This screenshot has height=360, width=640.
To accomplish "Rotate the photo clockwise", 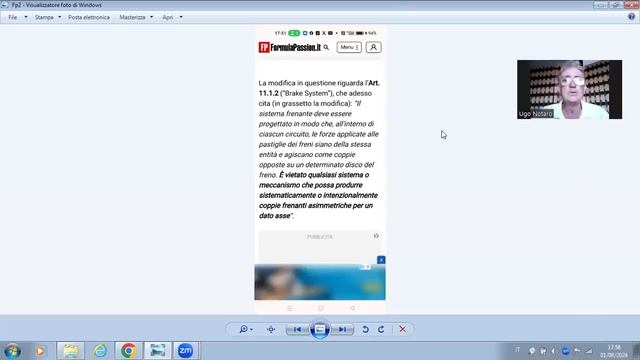I will coord(381,329).
